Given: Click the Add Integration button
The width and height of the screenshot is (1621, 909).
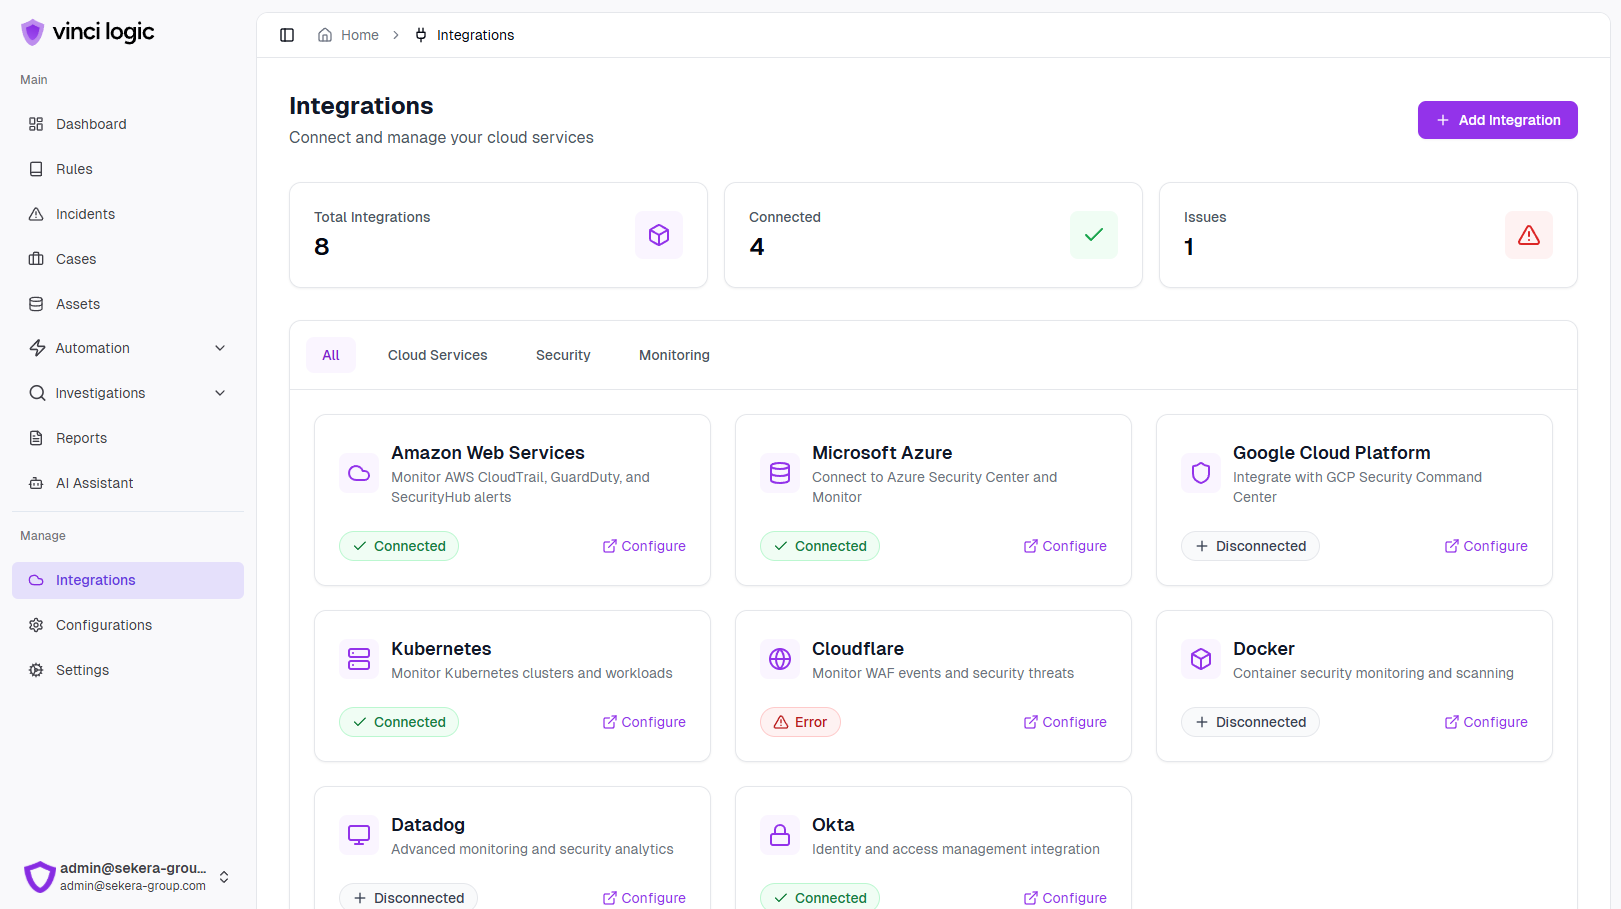Looking at the screenshot, I should click(x=1497, y=120).
